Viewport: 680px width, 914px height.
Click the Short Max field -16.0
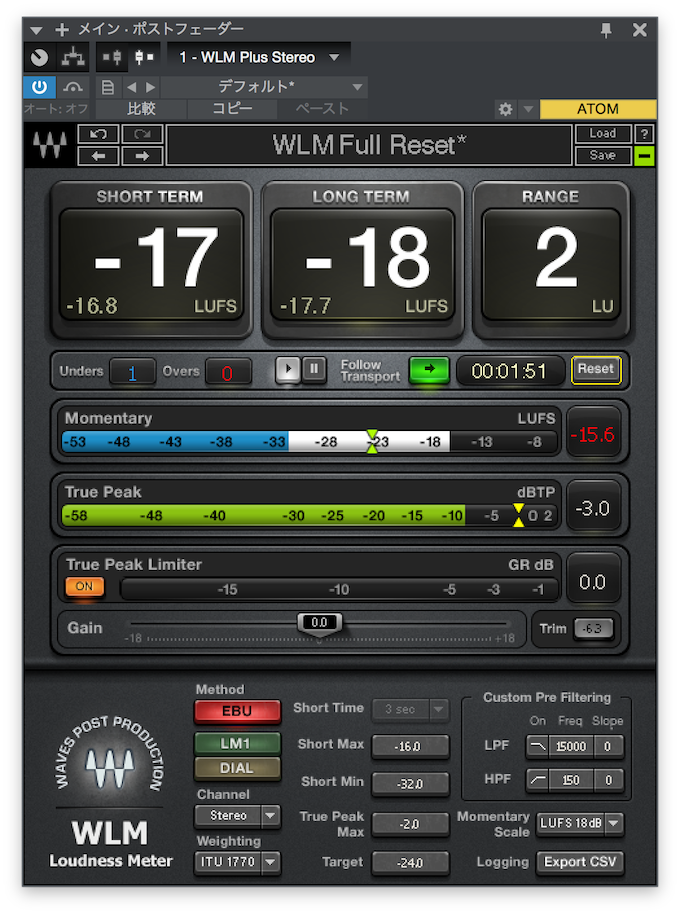(x=410, y=746)
